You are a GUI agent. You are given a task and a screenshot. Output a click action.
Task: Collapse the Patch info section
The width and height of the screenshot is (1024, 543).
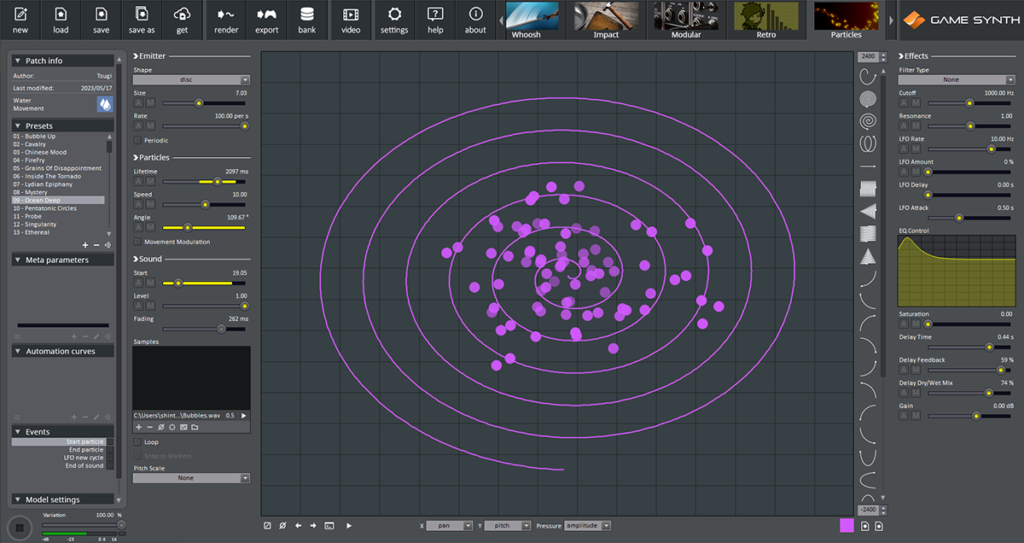18,61
